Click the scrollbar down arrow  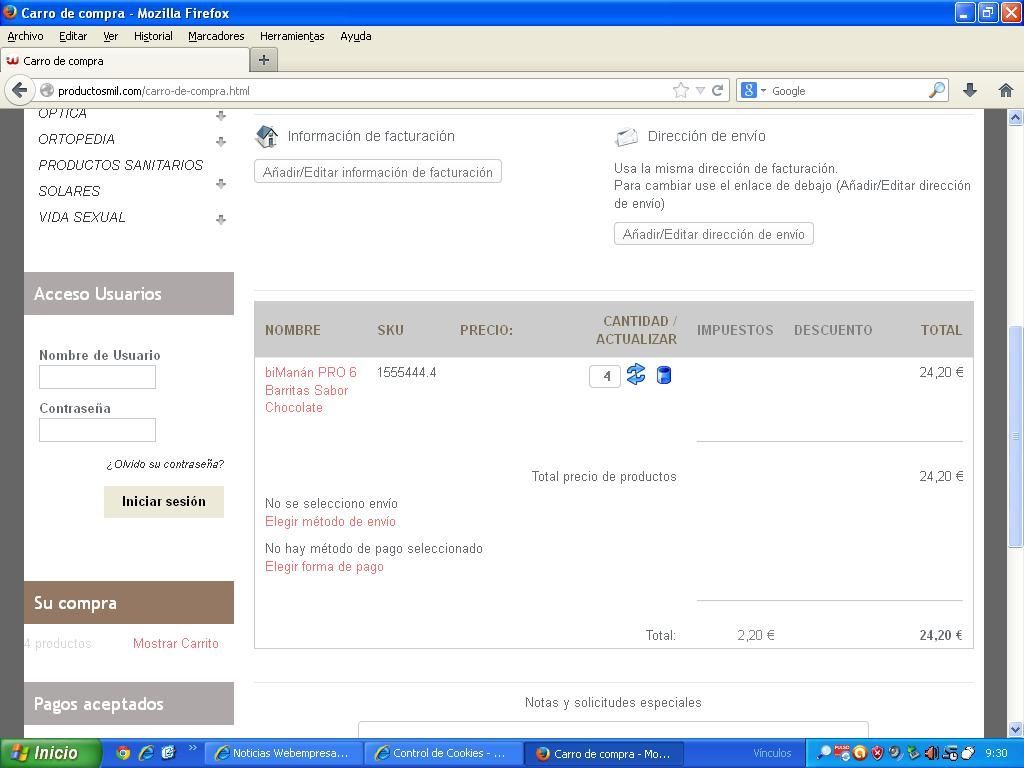point(1015,729)
